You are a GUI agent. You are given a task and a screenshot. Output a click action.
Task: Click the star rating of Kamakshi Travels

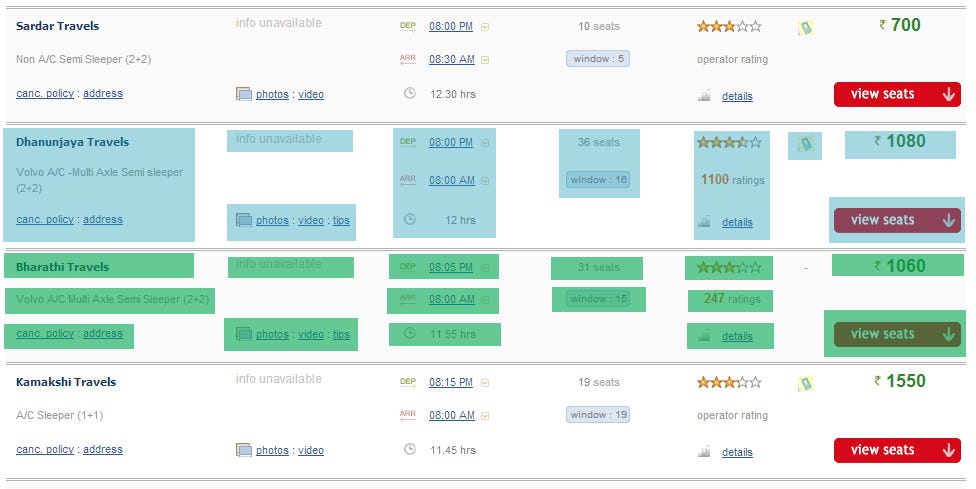tap(728, 382)
